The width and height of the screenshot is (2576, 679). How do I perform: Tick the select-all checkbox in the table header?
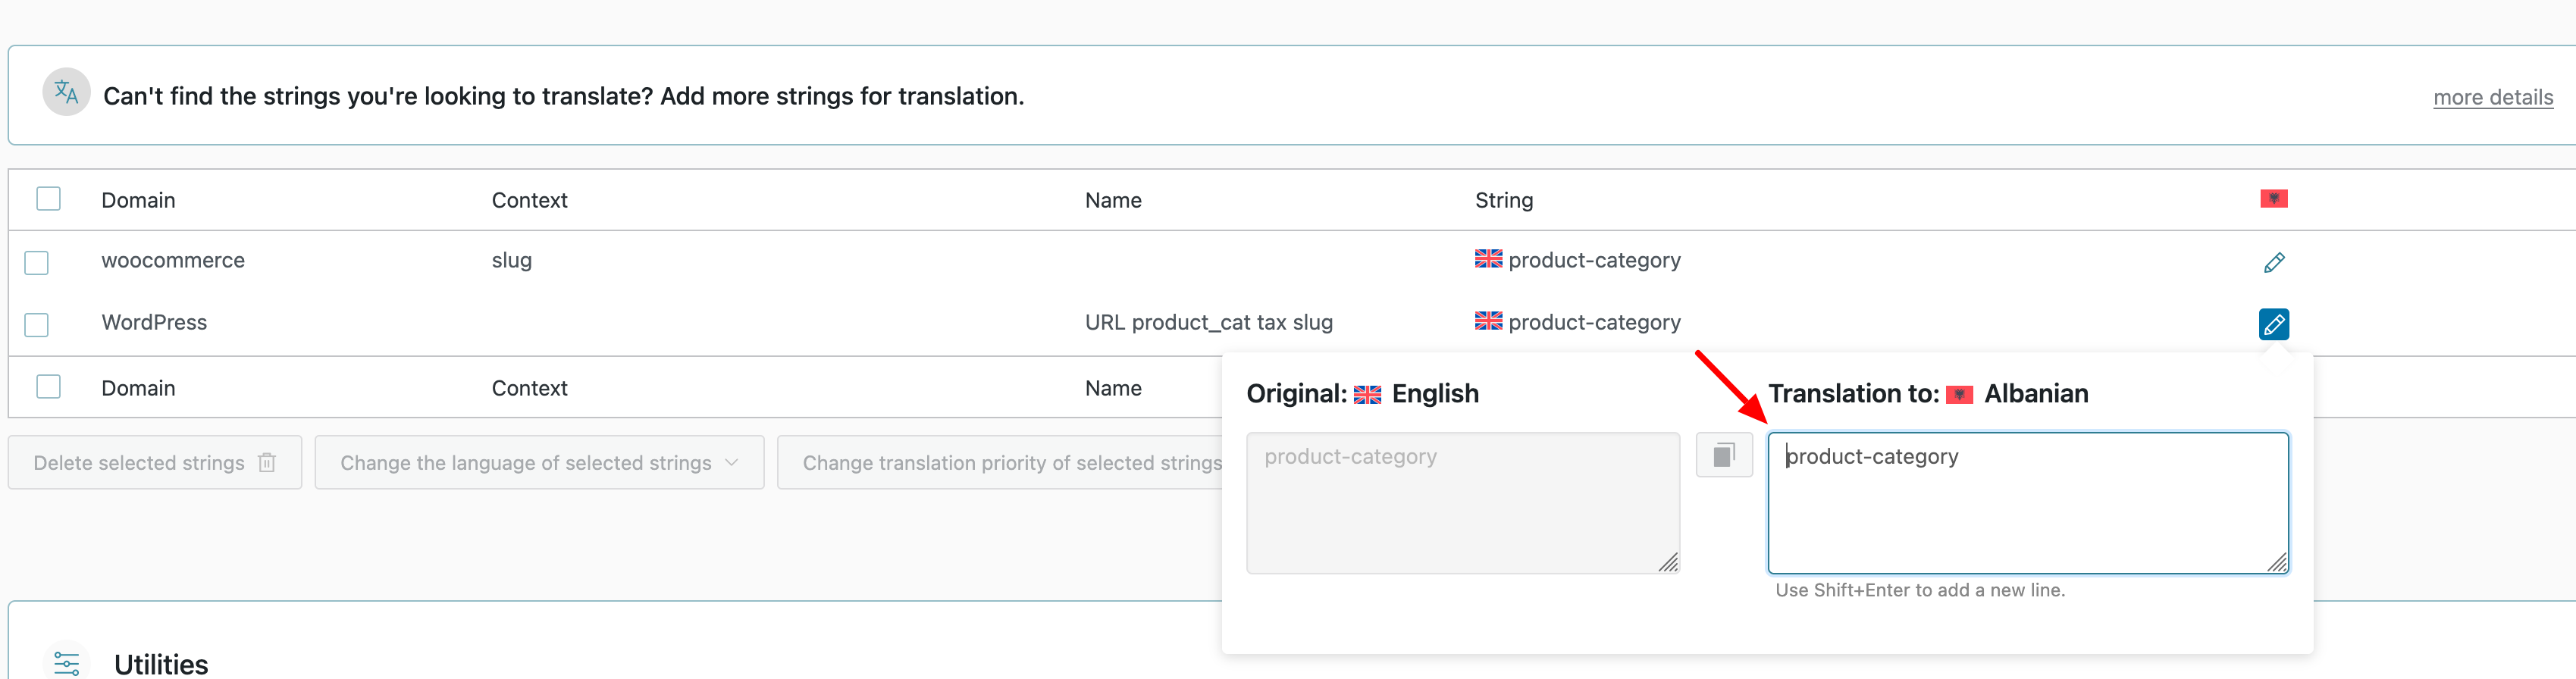(x=48, y=199)
